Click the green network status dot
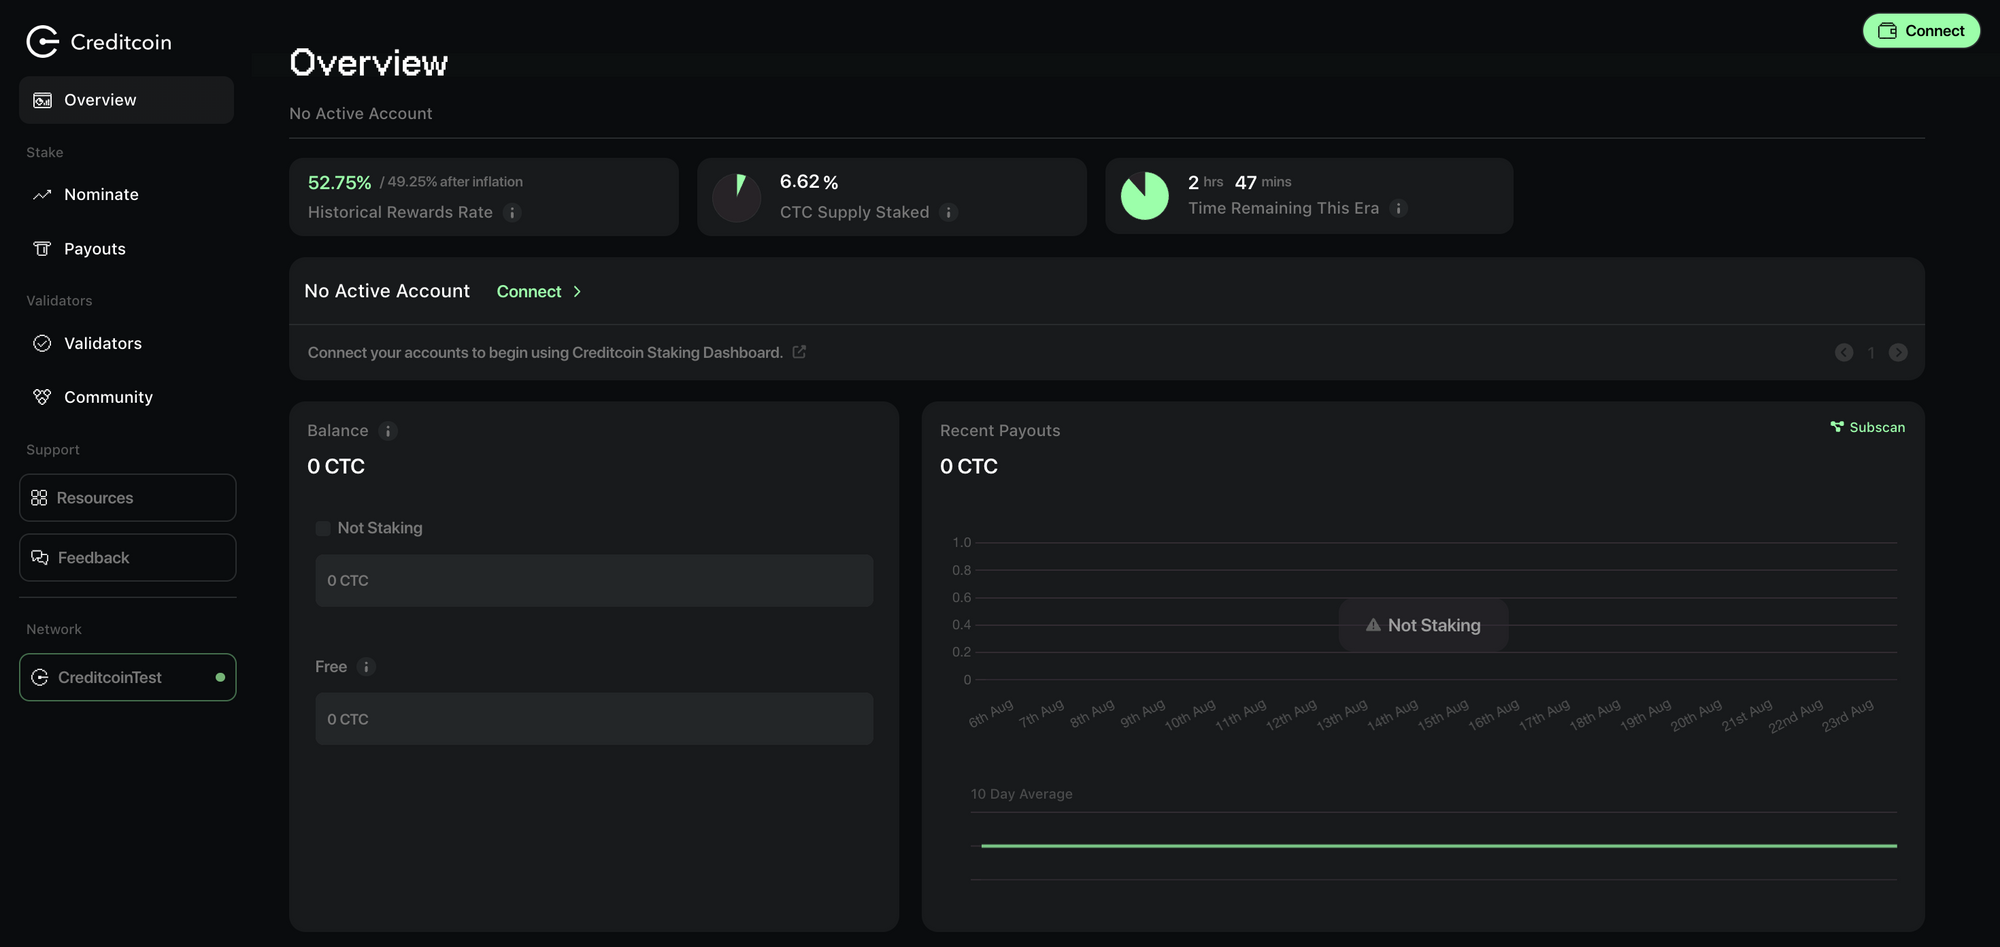 point(220,677)
